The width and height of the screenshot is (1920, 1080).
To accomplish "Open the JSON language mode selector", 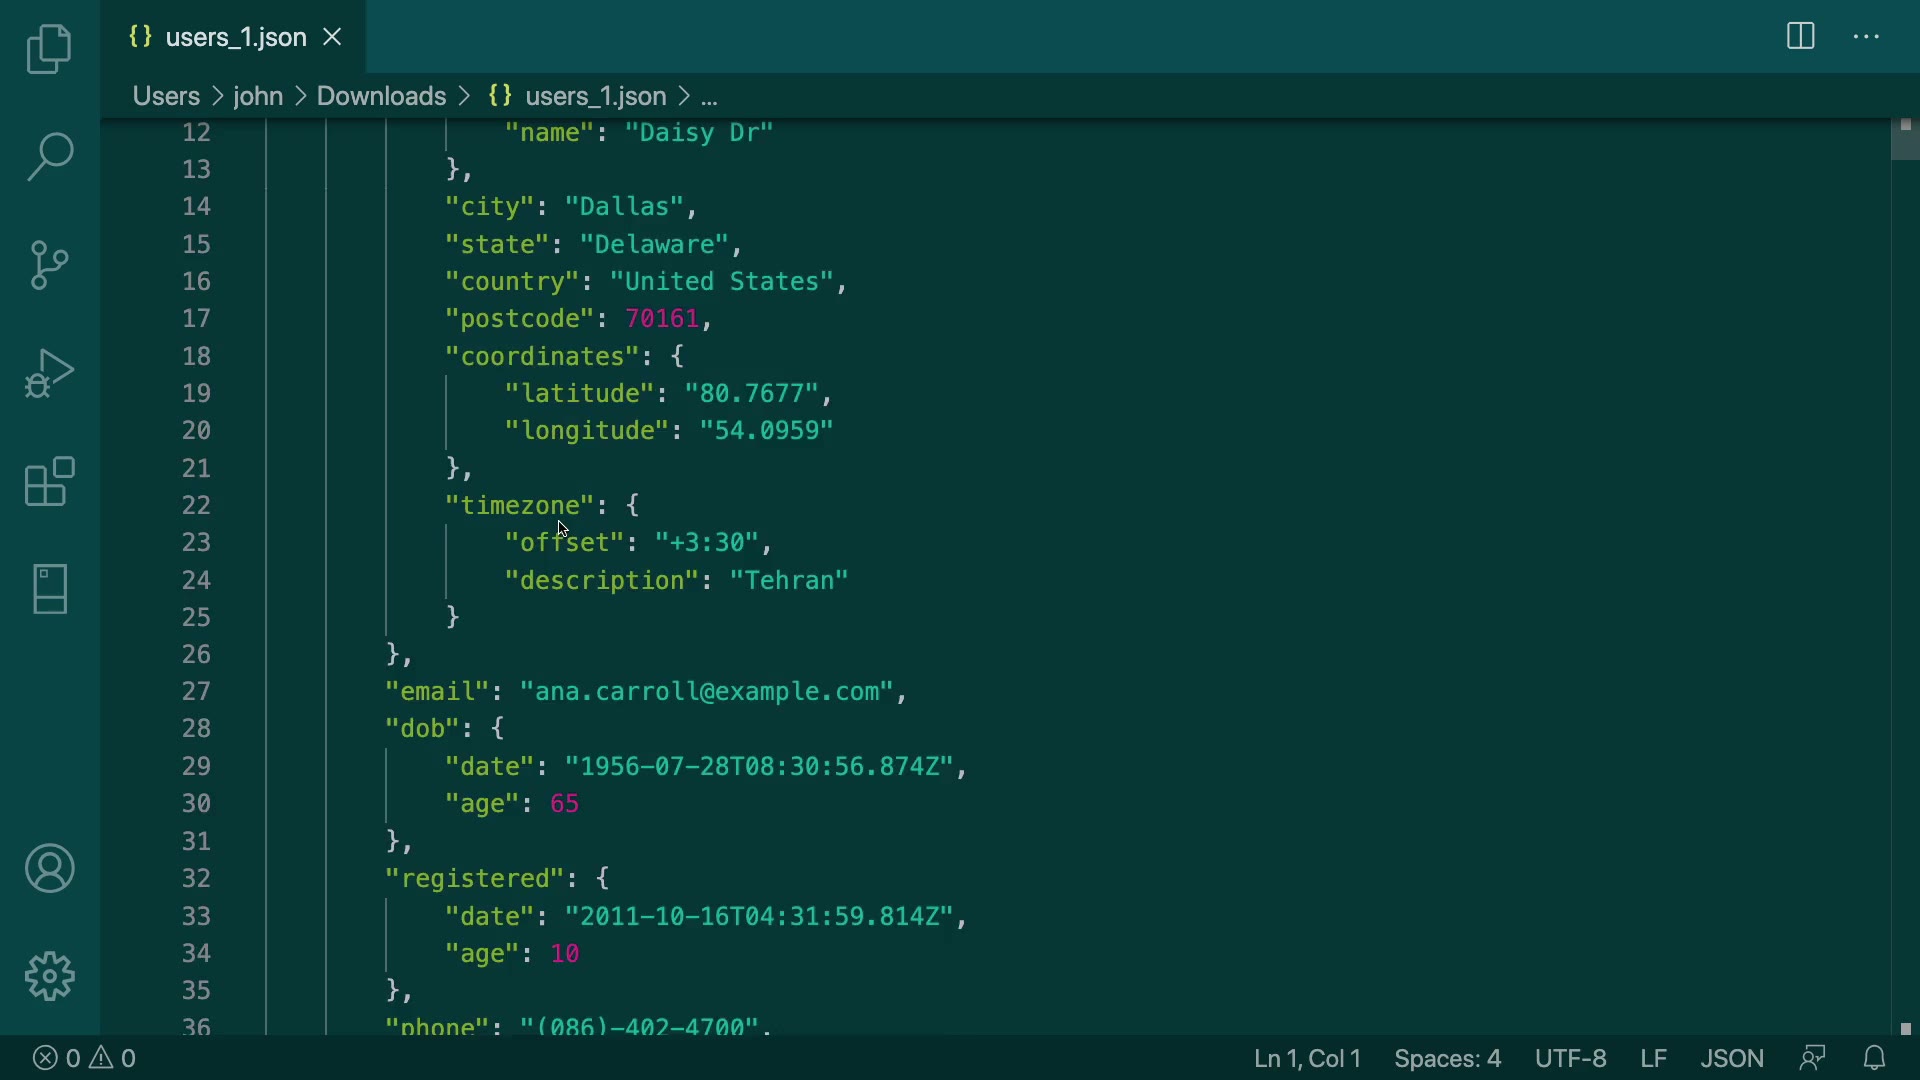I will coord(1732,1058).
